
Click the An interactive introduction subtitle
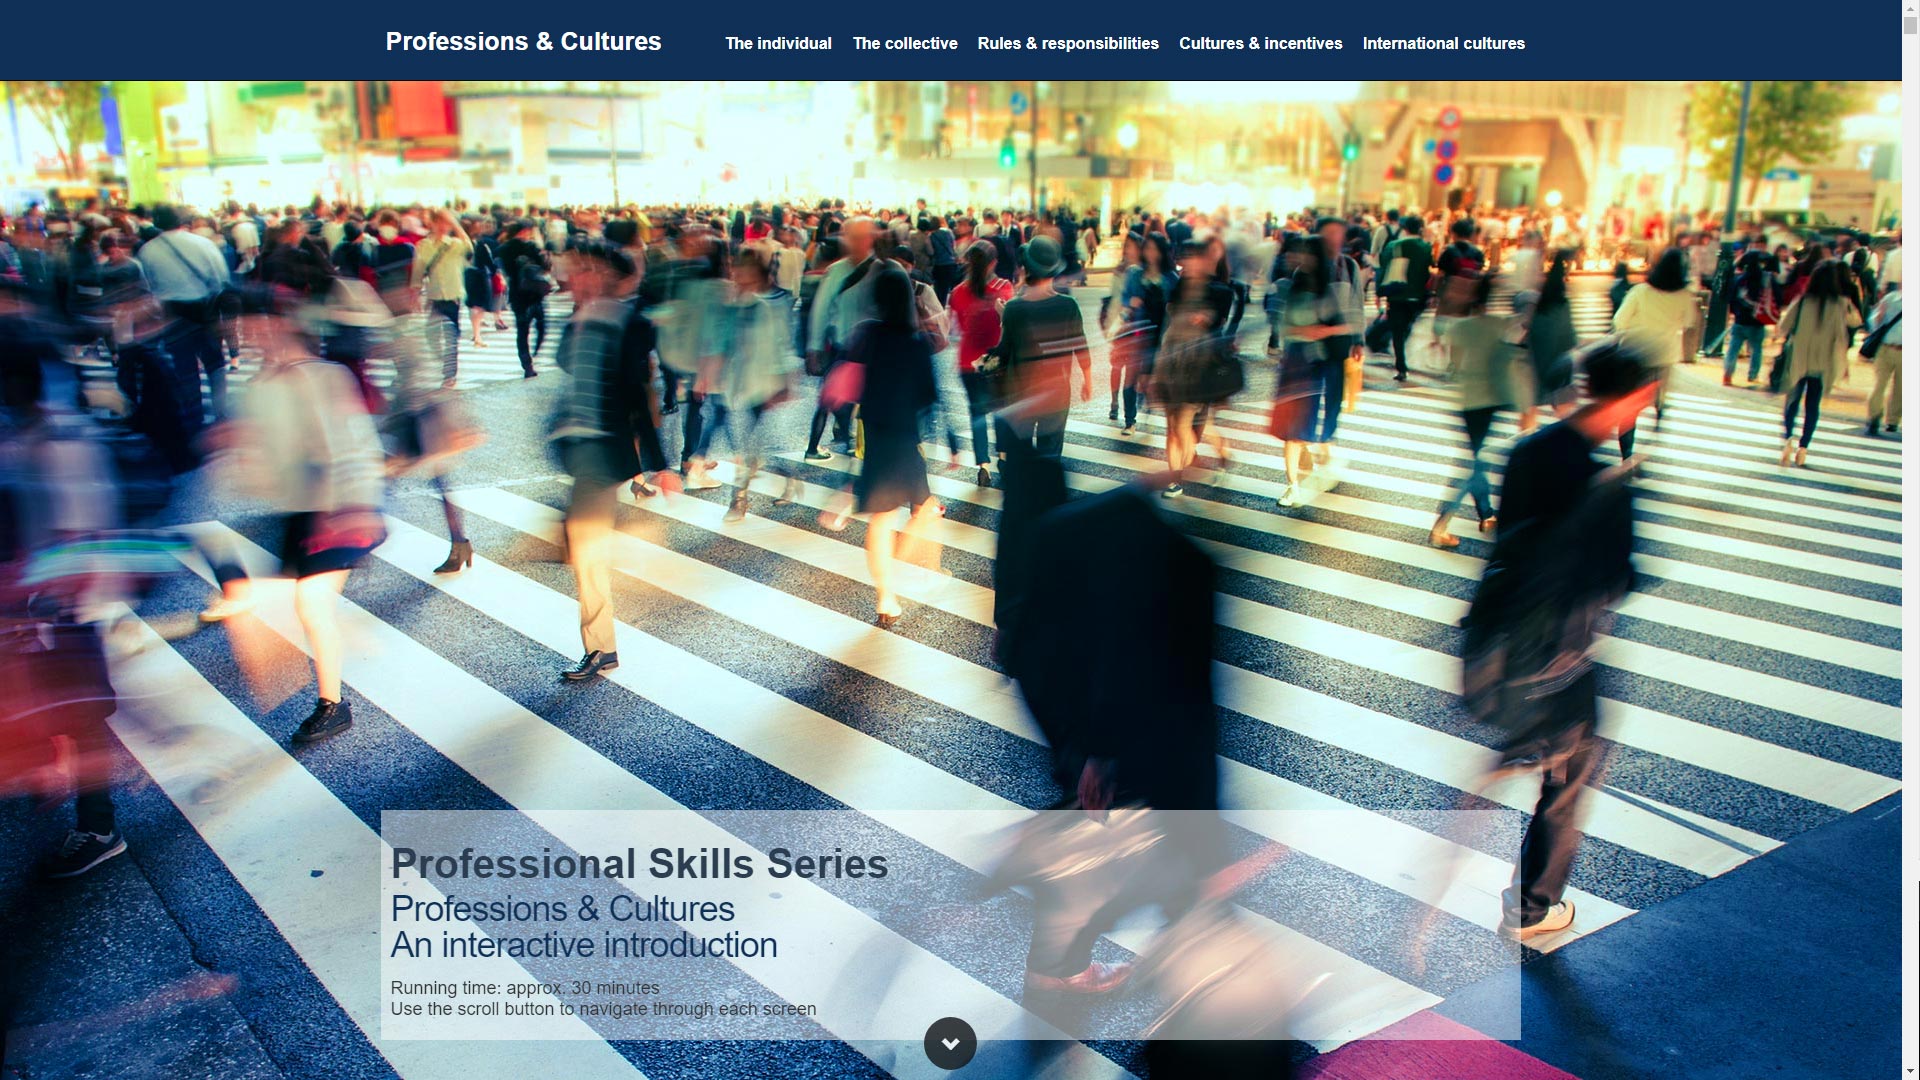click(583, 945)
